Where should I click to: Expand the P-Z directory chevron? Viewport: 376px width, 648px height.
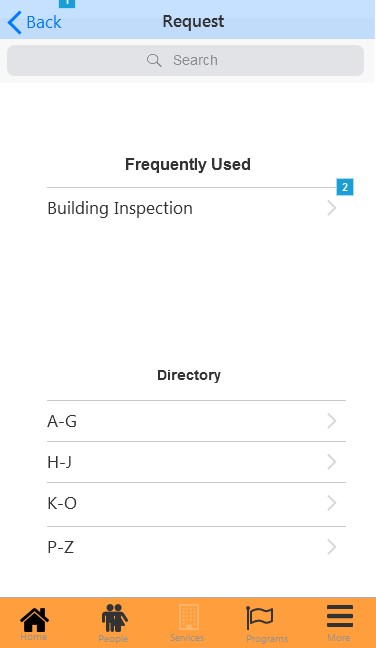pyautogui.click(x=331, y=547)
